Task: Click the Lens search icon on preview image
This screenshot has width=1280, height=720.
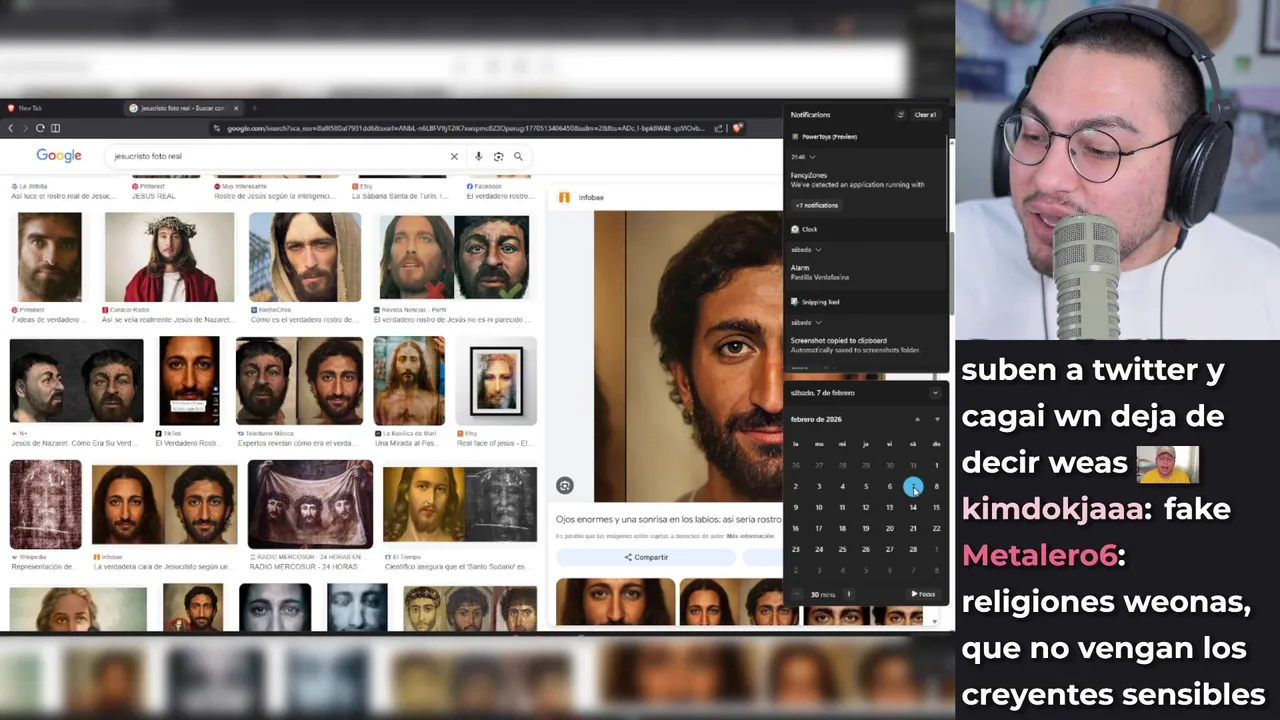Action: (565, 486)
